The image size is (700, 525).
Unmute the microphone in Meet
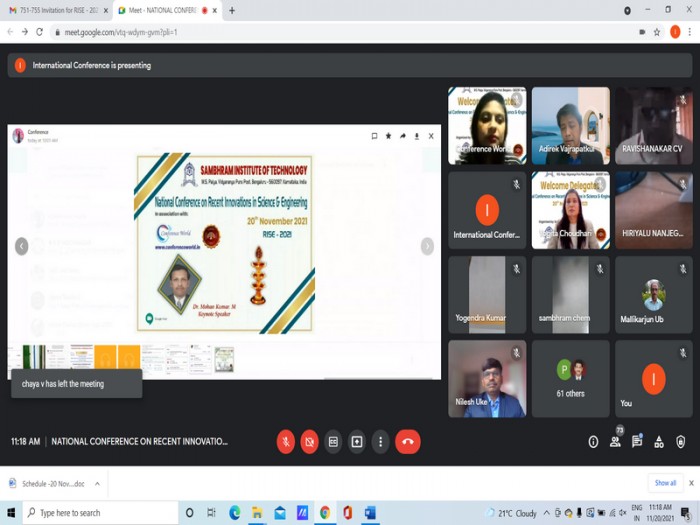click(286, 441)
